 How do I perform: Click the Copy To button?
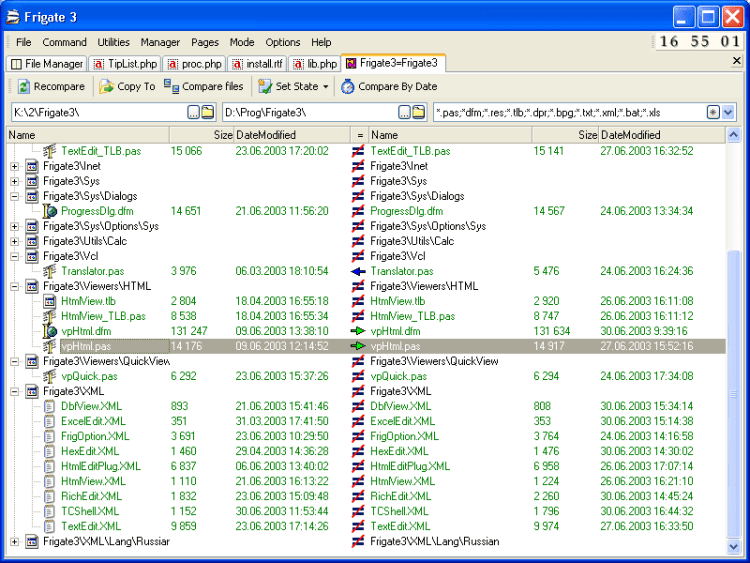coord(127,87)
